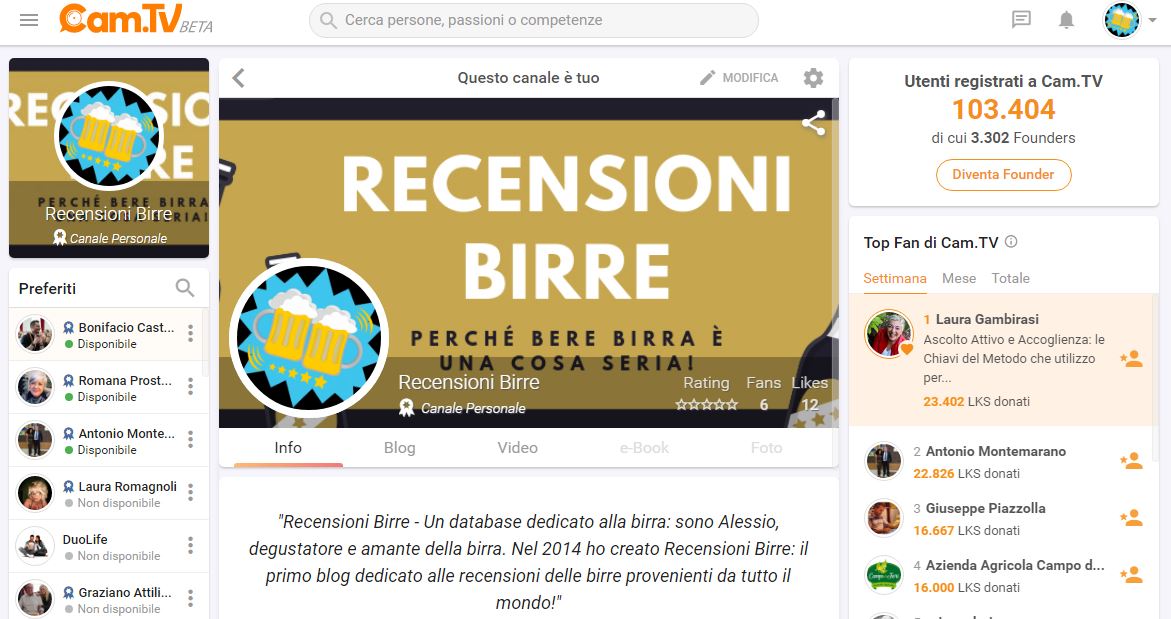Screen dimensions: 1171x619
Task: Switch to the e-Book tab
Action: 644,447
